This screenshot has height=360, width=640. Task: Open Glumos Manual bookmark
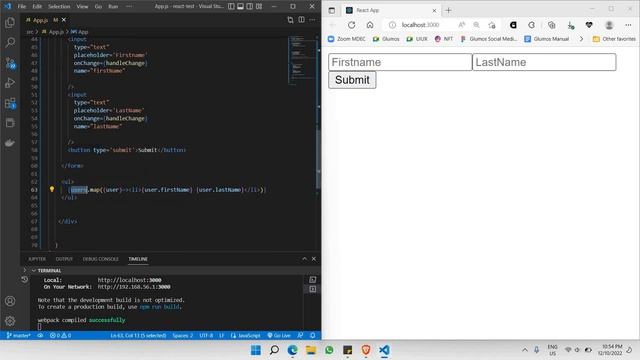coord(547,39)
